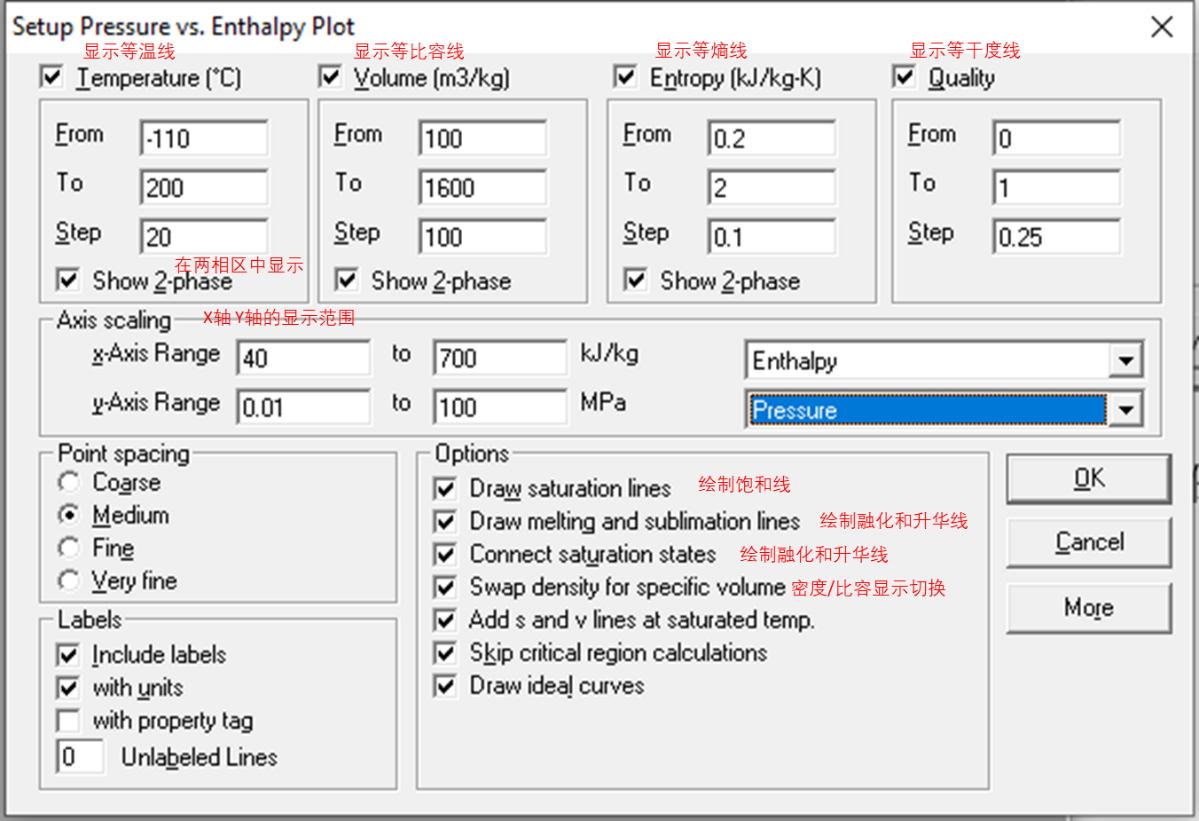Uncheck Show 2-phase in the Temperature section
The image size is (1199, 821).
[66, 280]
